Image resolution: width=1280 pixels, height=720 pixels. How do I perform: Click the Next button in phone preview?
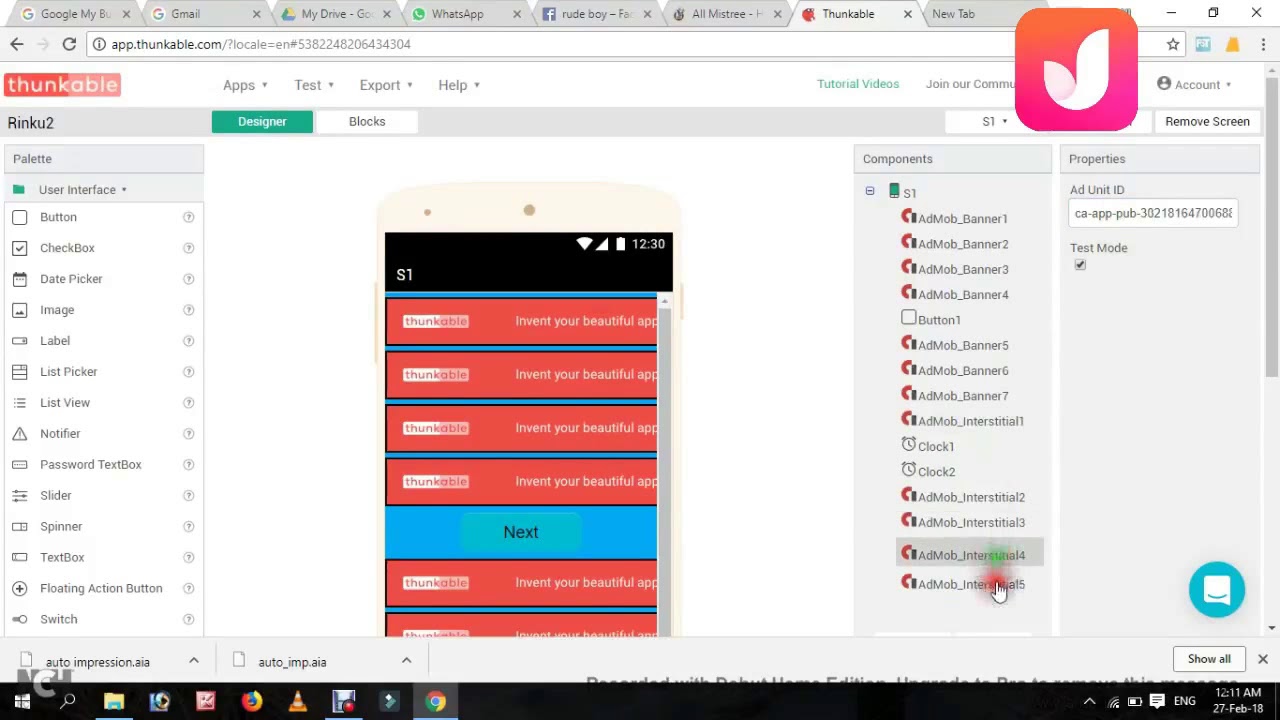coord(521,533)
